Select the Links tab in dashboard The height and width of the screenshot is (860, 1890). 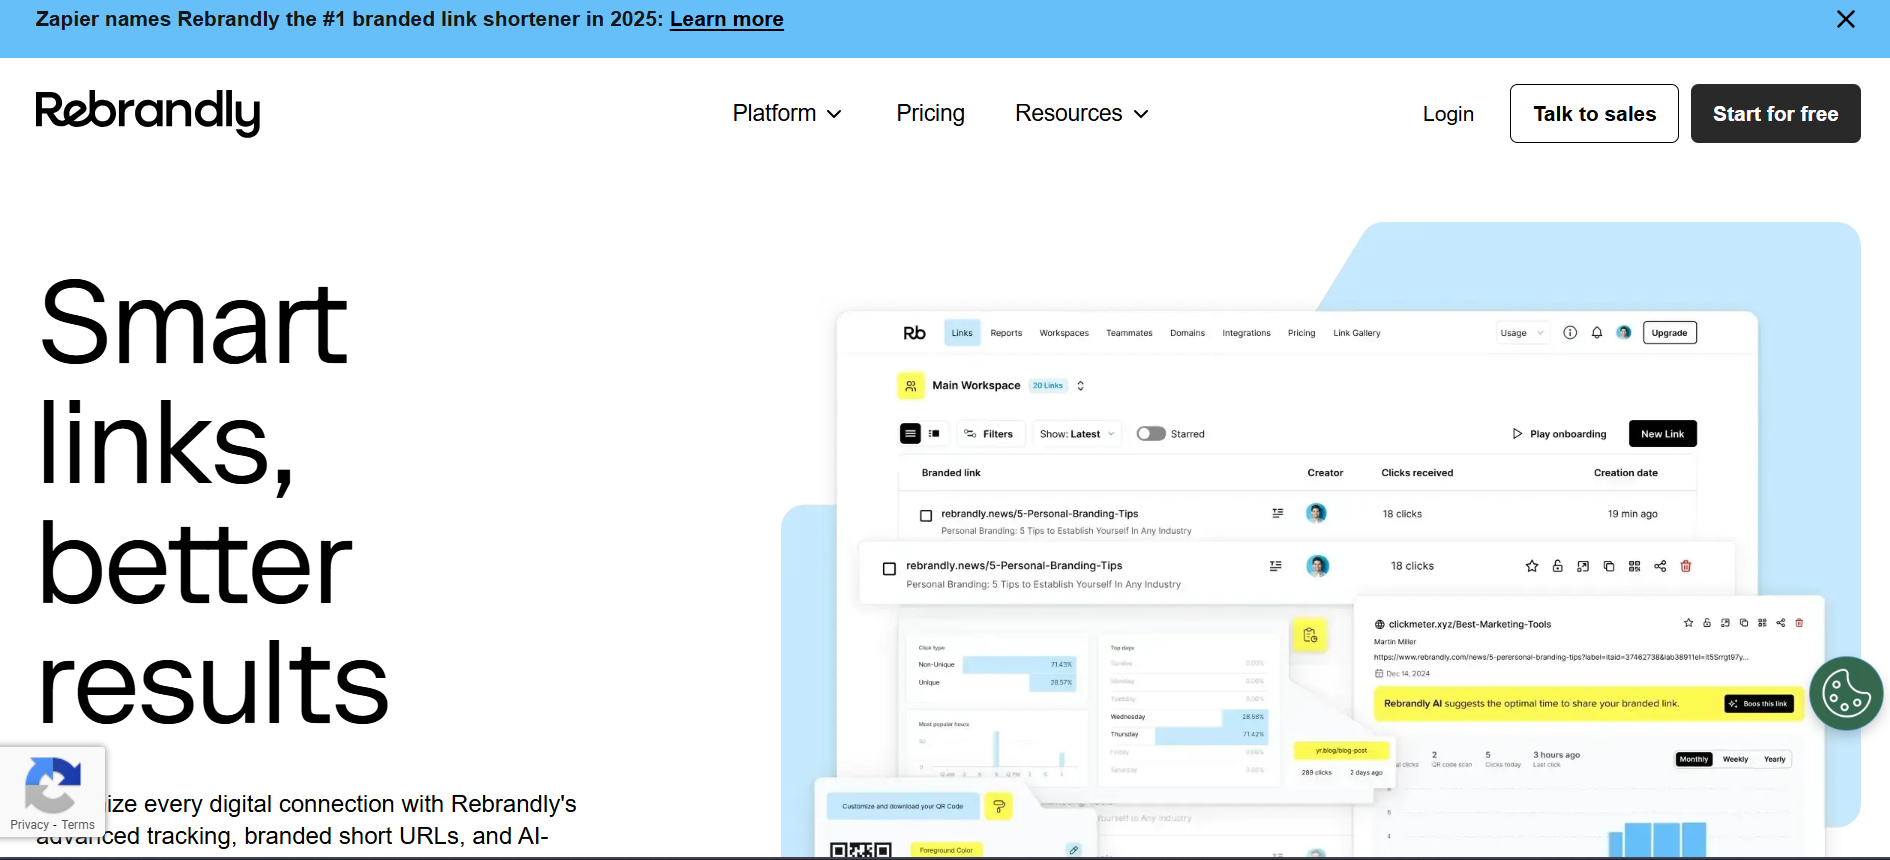962,333
